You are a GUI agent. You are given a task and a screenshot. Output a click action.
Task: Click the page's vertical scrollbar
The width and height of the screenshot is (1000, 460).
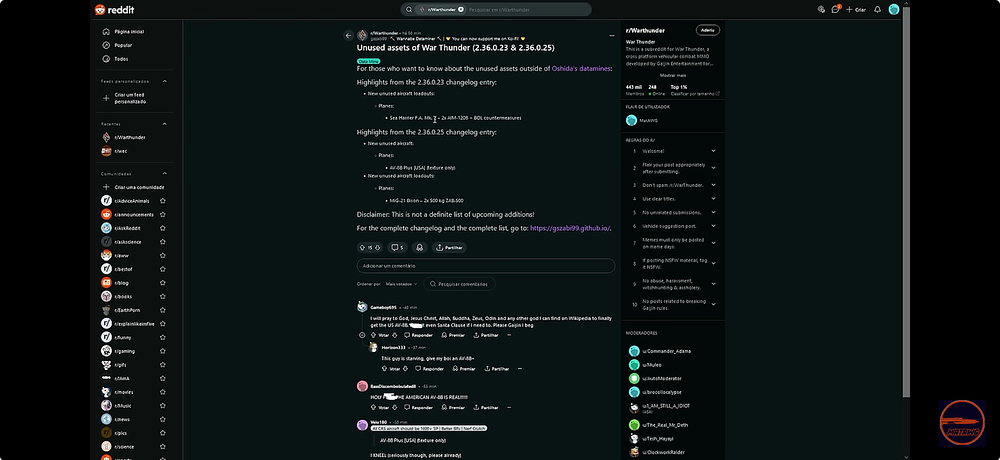906,201
